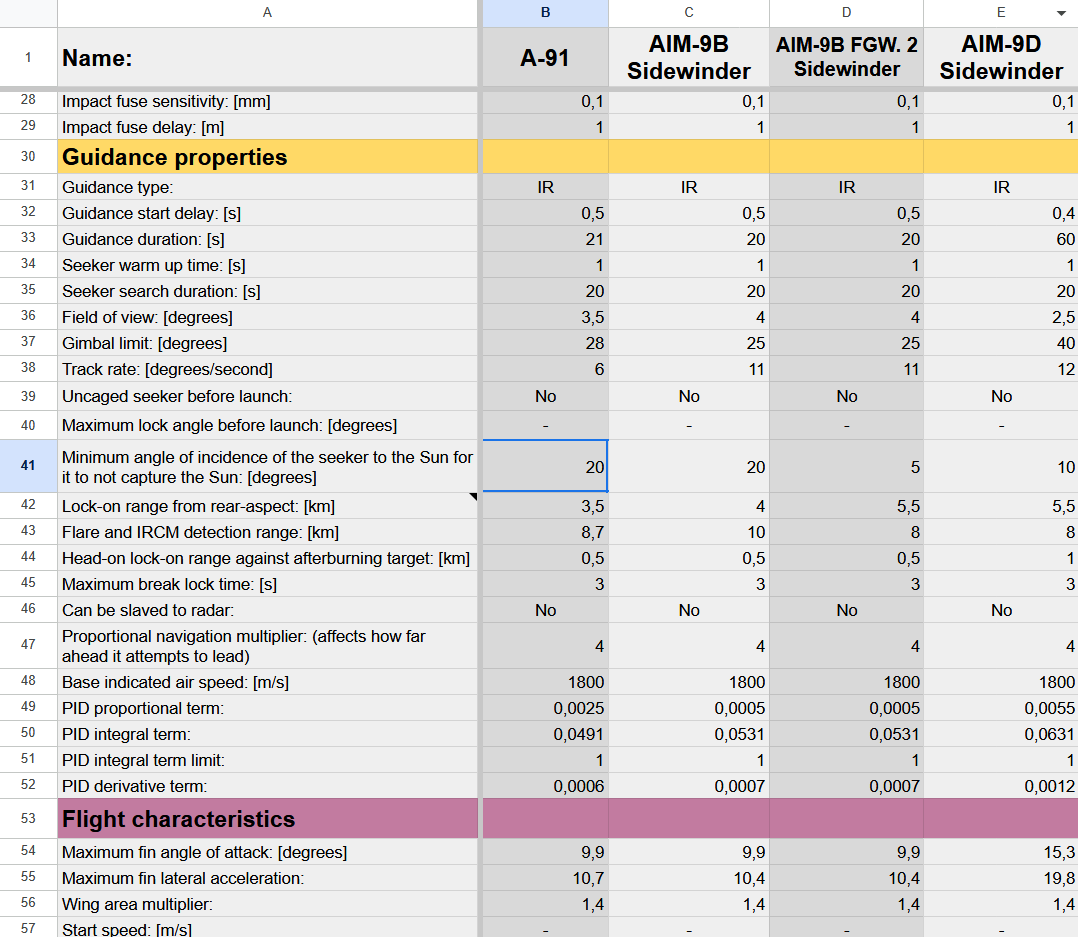Click 'Seeker warm up time: [s]' cell
1078x937 pixels.
(267, 265)
